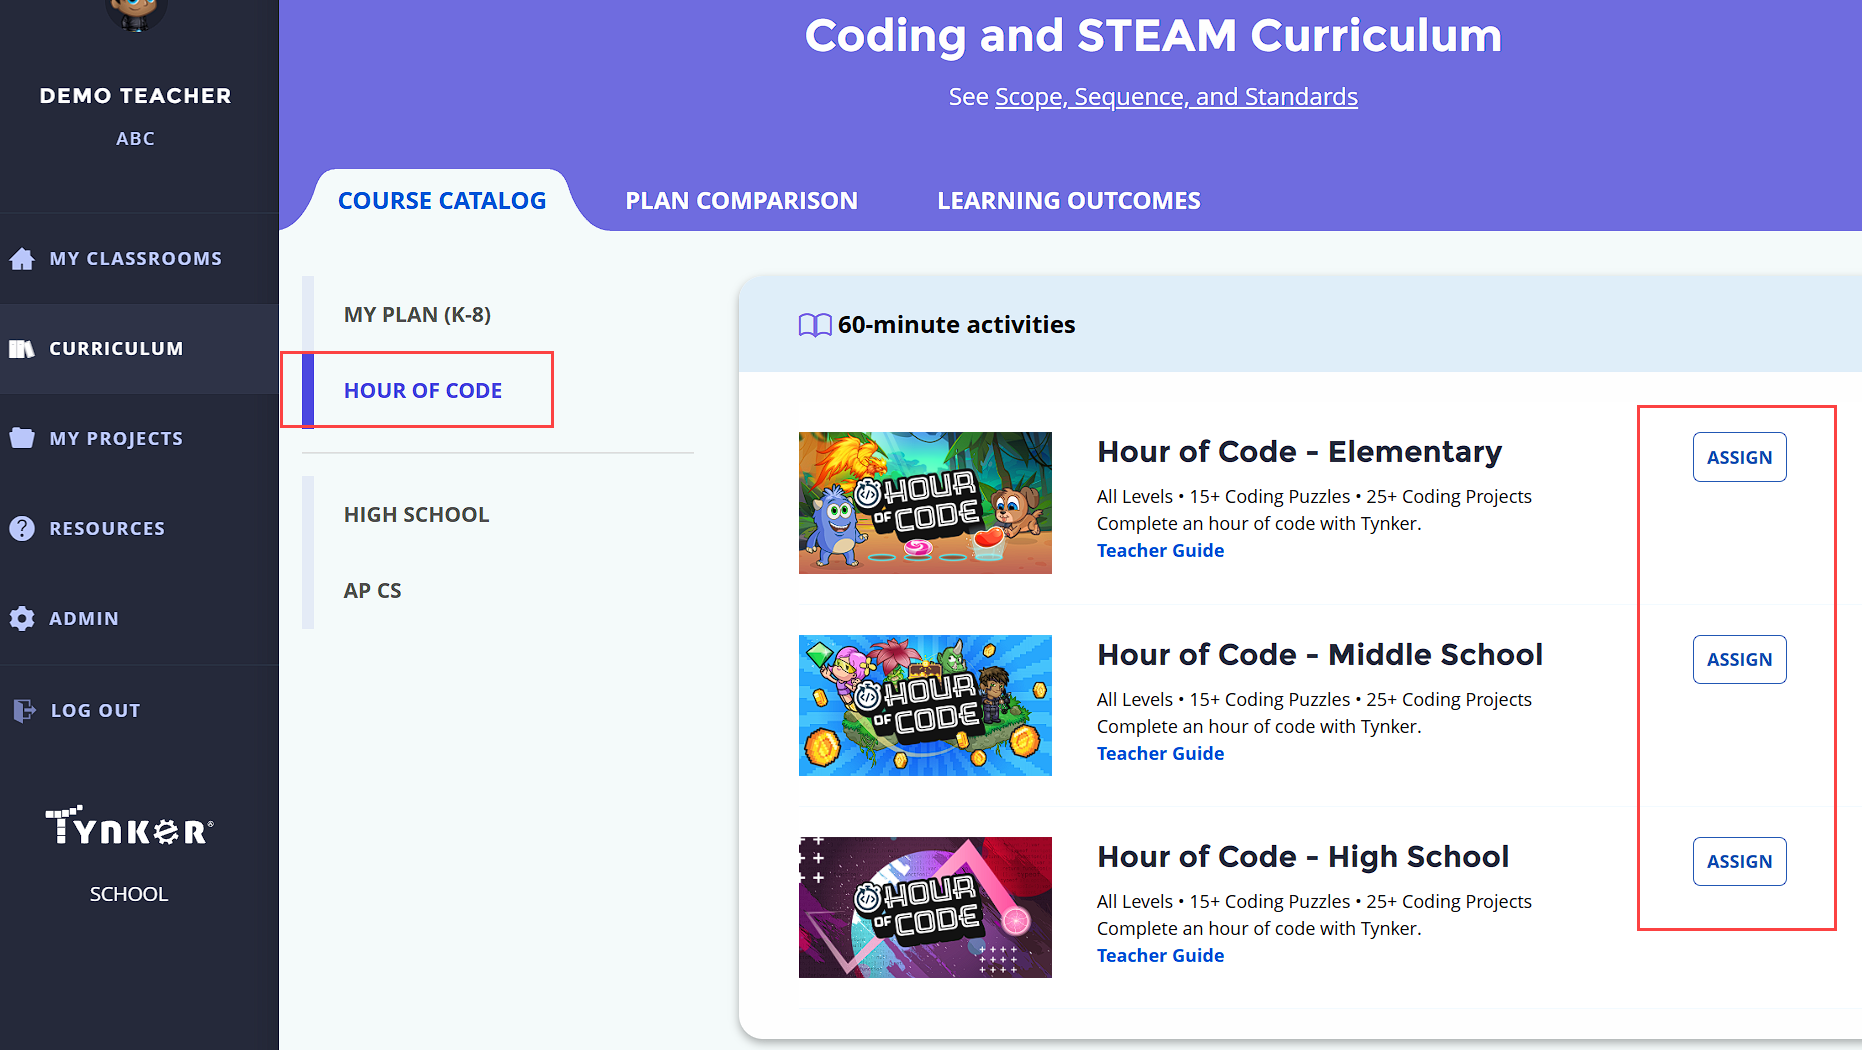This screenshot has width=1862, height=1050.
Task: Open MY CLASSROOMS in the sidebar
Action: (x=139, y=259)
